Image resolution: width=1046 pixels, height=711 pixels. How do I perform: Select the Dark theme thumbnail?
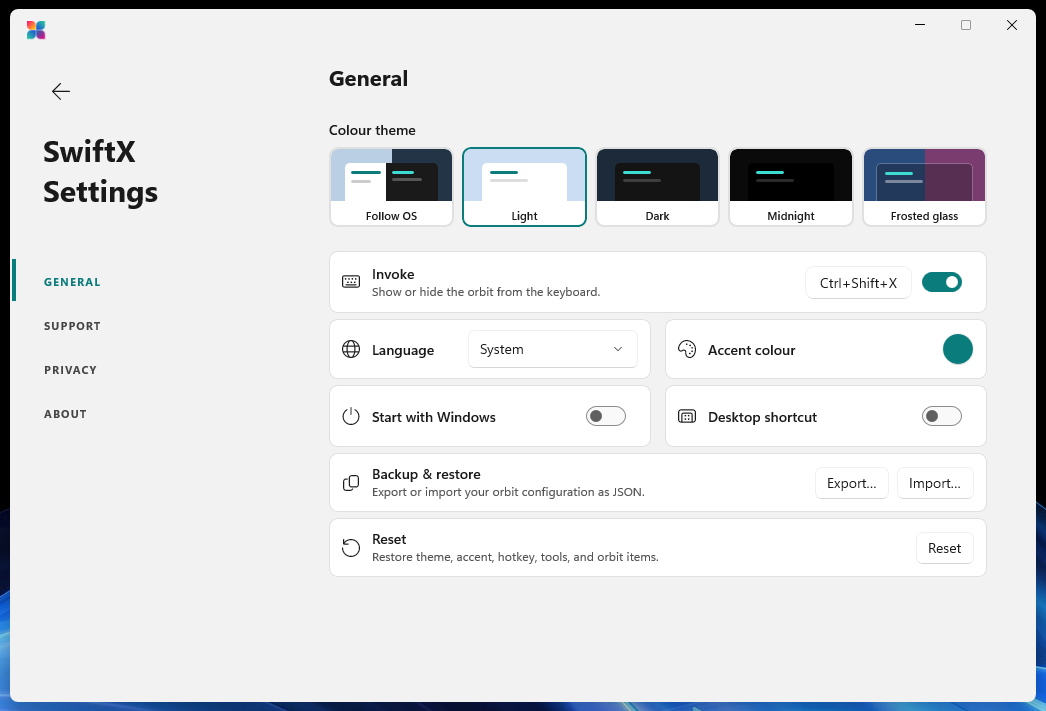point(657,187)
